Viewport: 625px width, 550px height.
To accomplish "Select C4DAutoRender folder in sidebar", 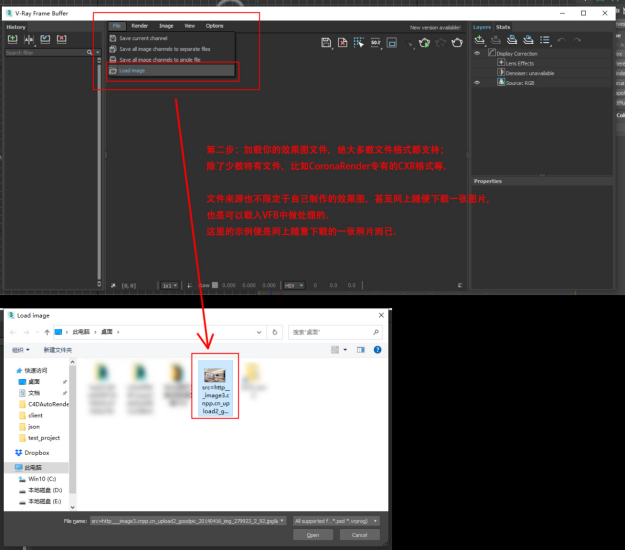I will (x=44, y=404).
